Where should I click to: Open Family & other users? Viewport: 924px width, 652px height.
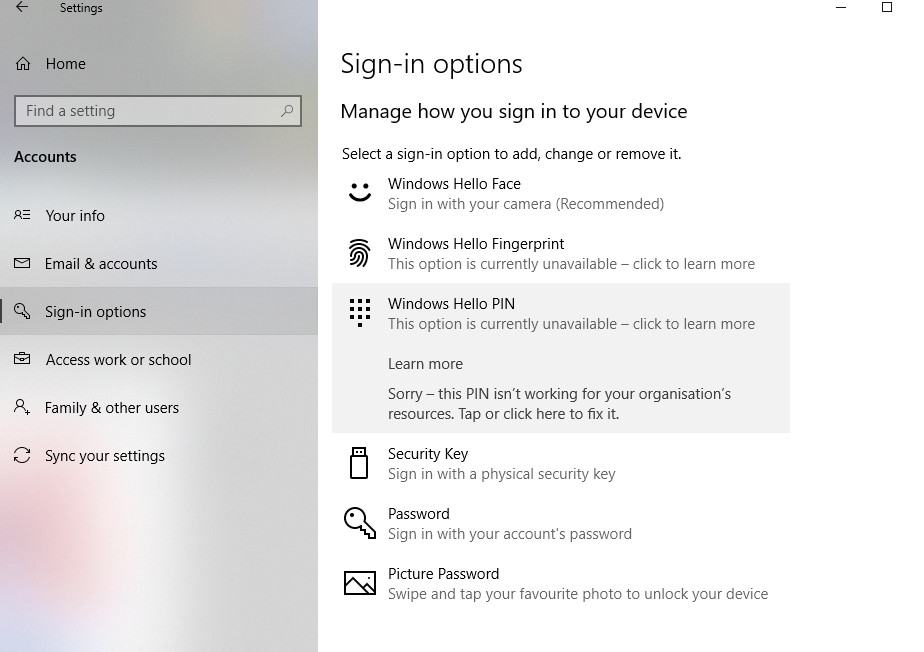click(x=159, y=407)
